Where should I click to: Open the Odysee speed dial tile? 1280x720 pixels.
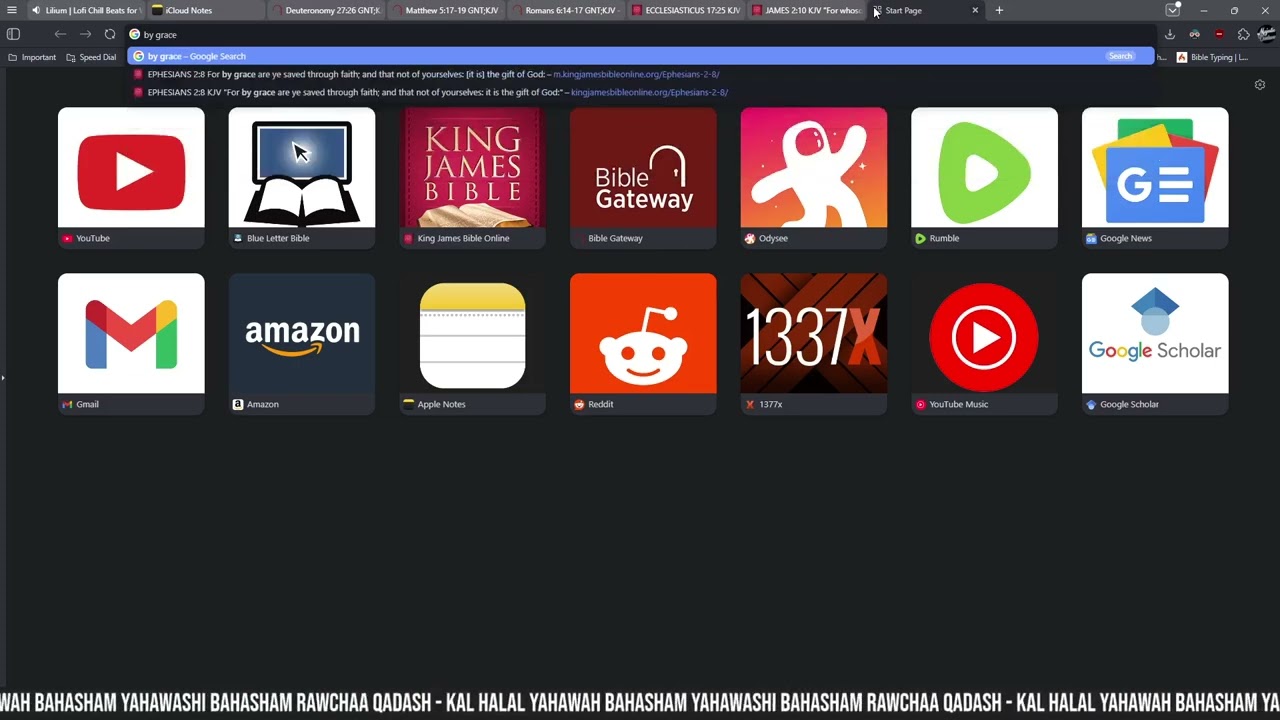813,178
